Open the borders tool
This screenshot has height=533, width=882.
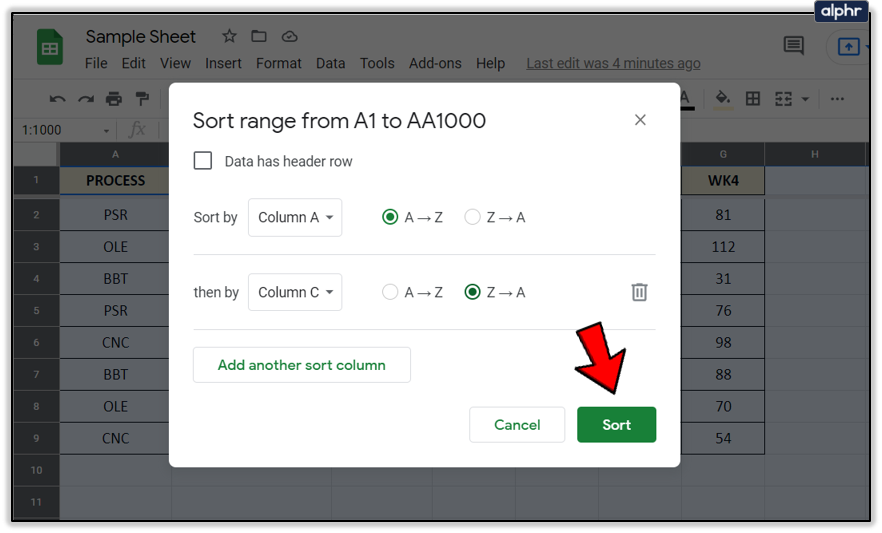pos(753,99)
